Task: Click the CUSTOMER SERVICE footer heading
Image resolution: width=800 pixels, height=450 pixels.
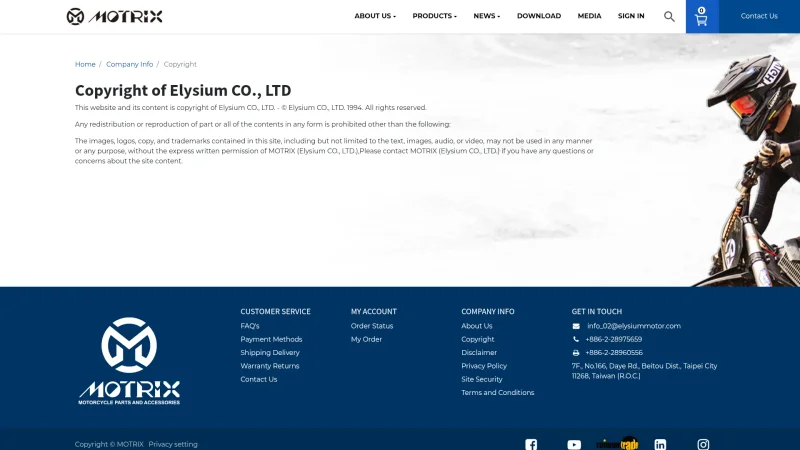Action: click(x=276, y=311)
